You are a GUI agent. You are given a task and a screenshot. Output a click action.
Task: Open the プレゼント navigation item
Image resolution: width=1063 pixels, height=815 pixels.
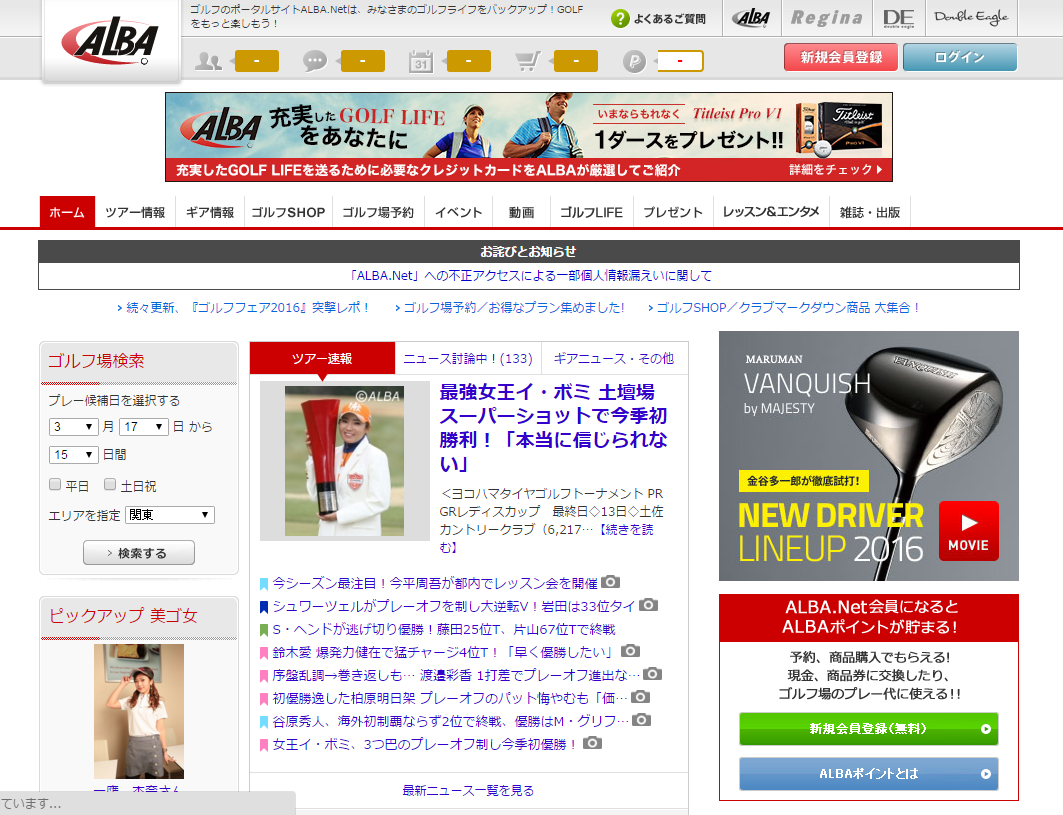pos(673,212)
